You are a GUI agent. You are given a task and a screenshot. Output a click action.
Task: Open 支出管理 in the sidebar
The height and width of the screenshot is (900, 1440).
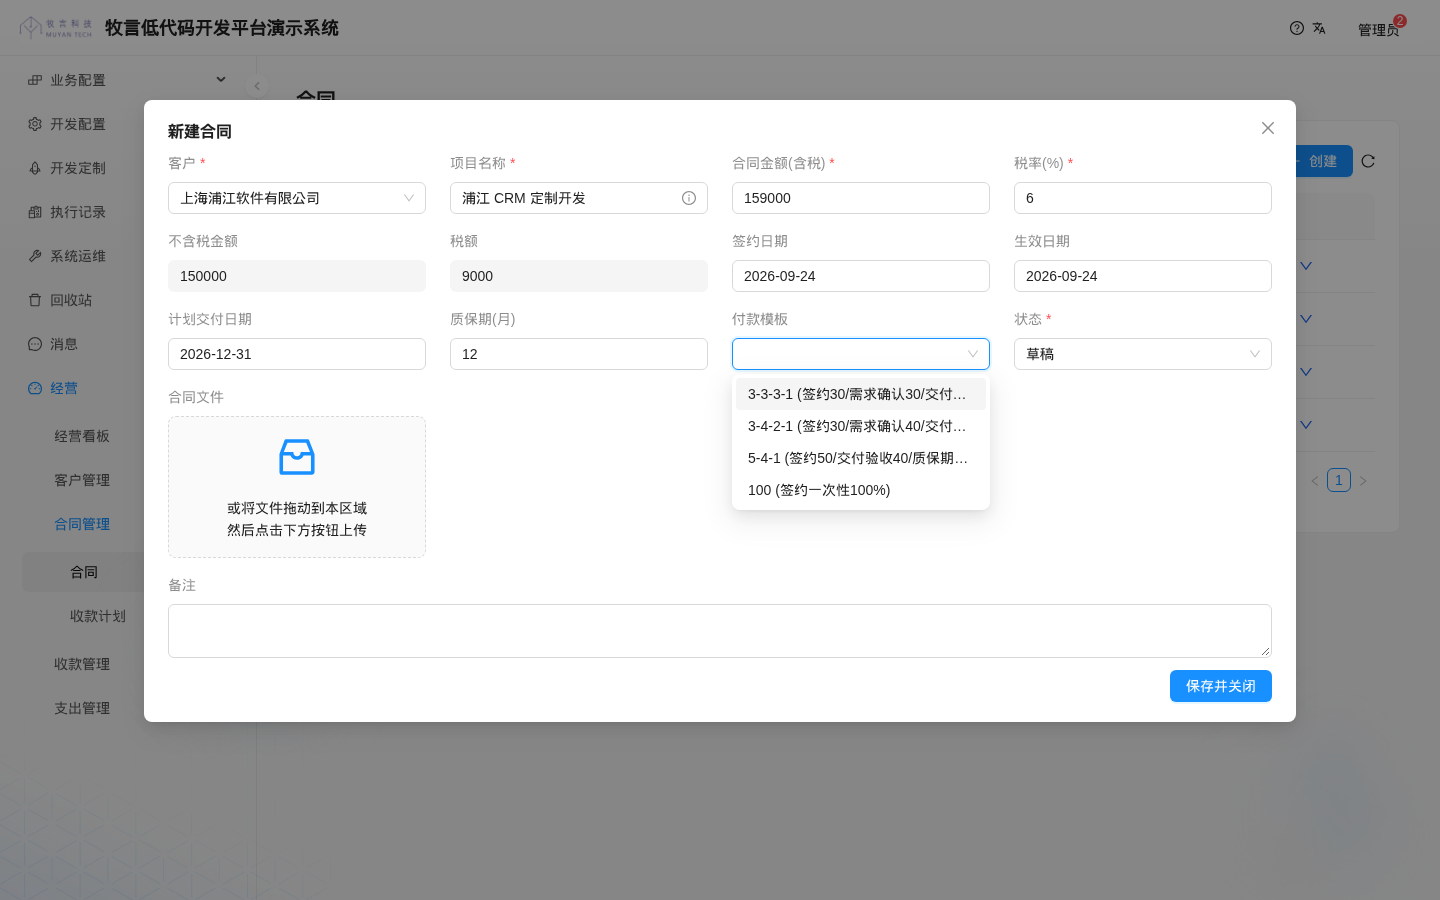tap(82, 708)
